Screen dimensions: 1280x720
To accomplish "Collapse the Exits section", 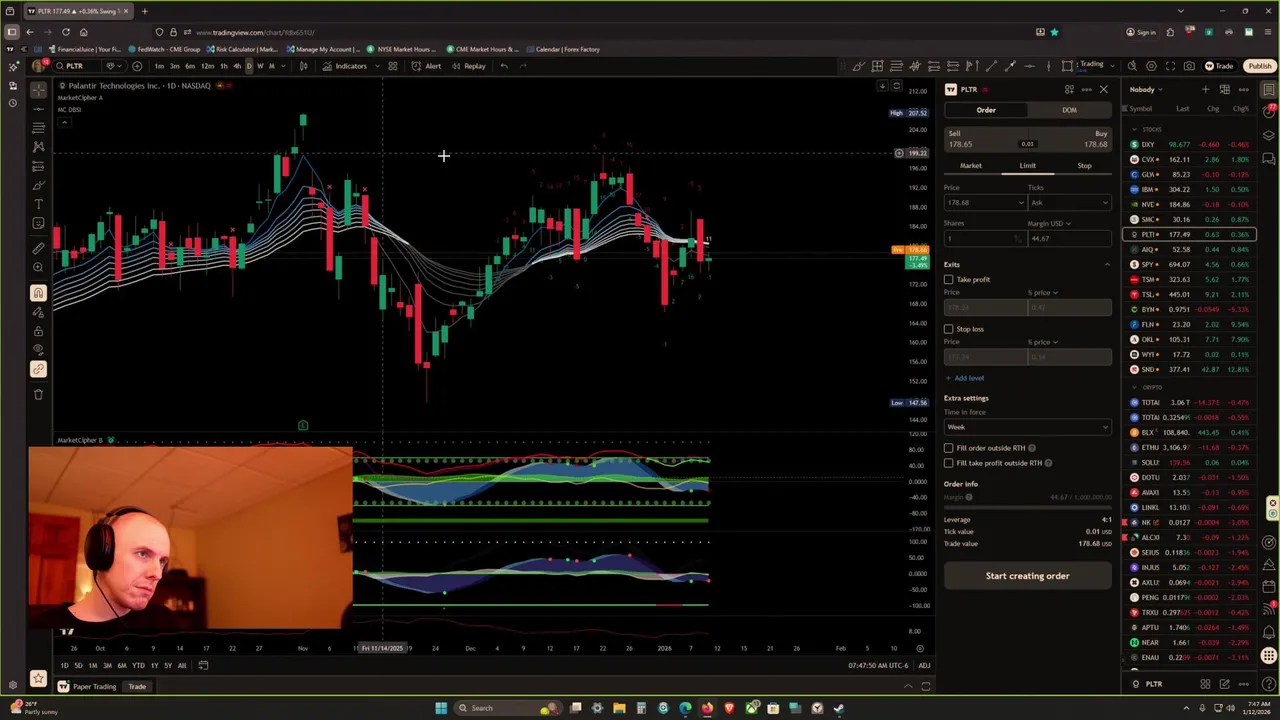I will pos(1106,265).
